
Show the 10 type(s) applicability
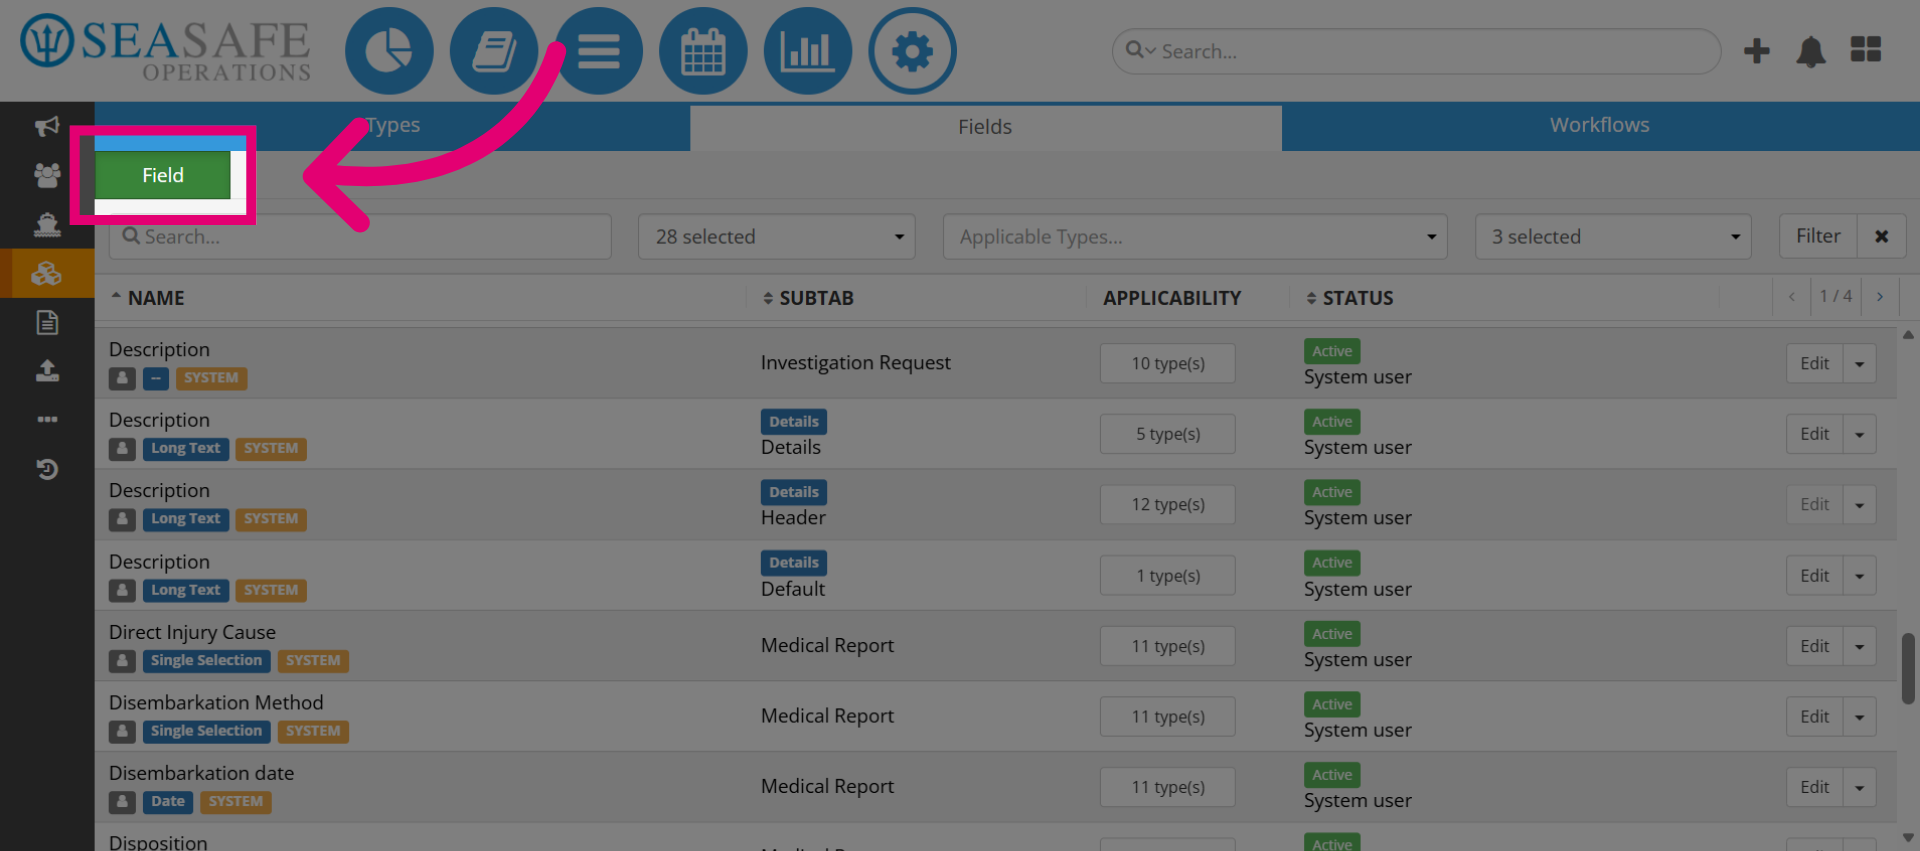pos(1168,364)
